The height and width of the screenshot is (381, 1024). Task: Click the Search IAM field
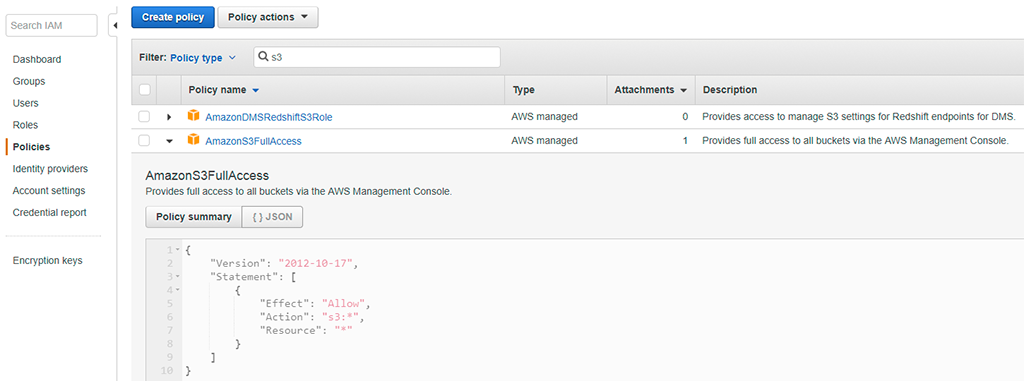pyautogui.click(x=51, y=25)
